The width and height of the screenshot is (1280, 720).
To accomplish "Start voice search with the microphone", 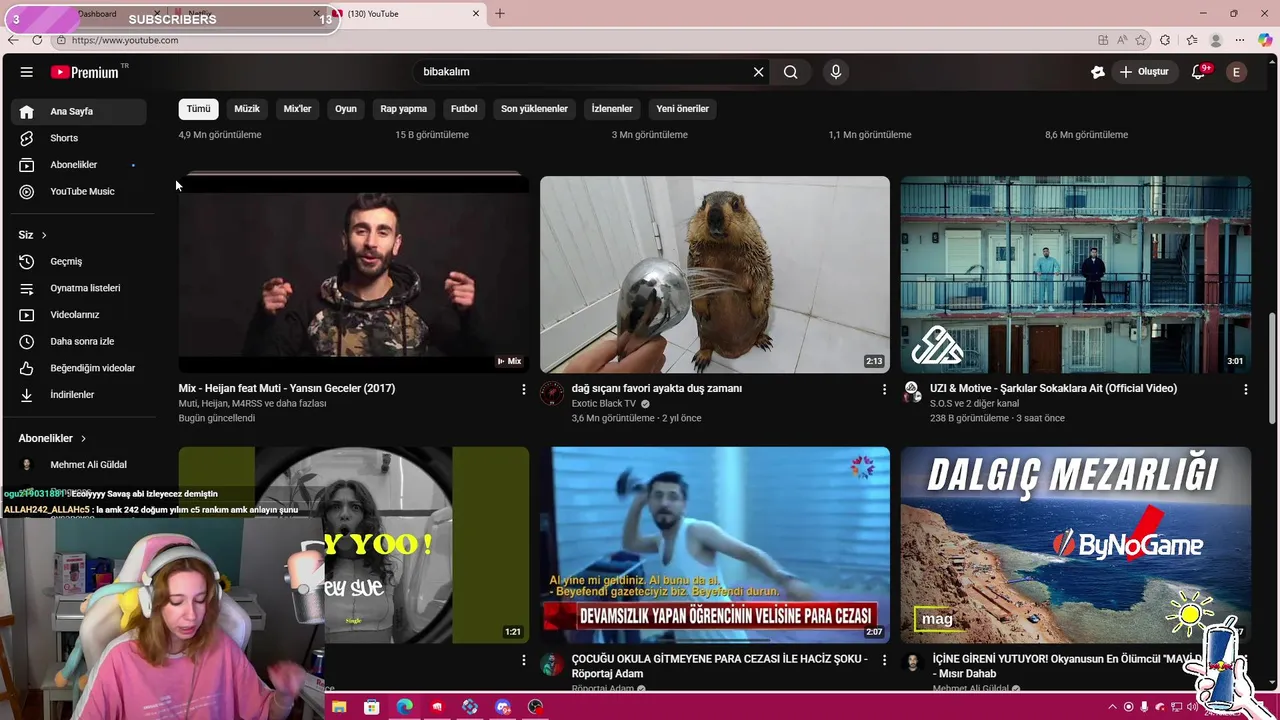I will pyautogui.click(x=836, y=72).
